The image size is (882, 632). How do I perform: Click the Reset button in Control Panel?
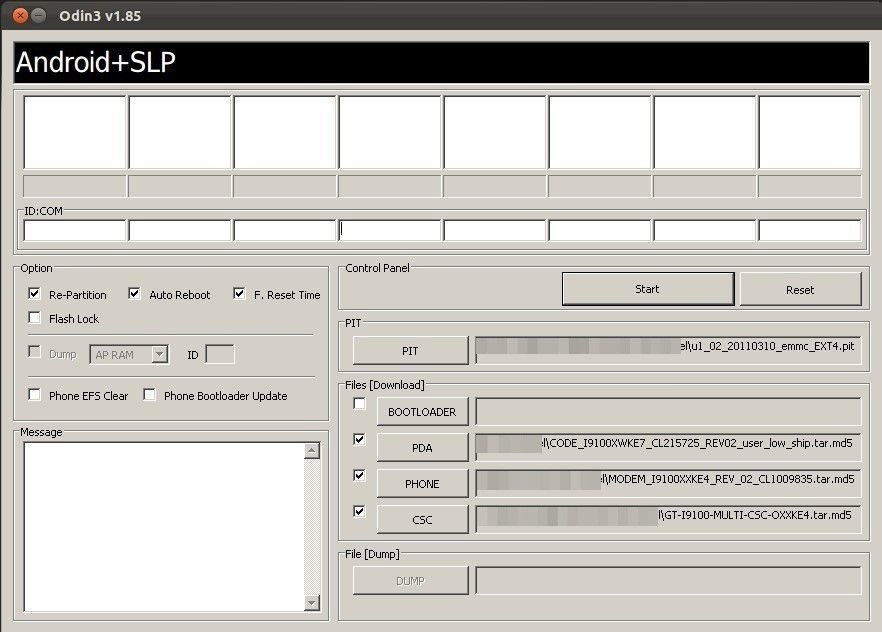pyautogui.click(x=800, y=290)
